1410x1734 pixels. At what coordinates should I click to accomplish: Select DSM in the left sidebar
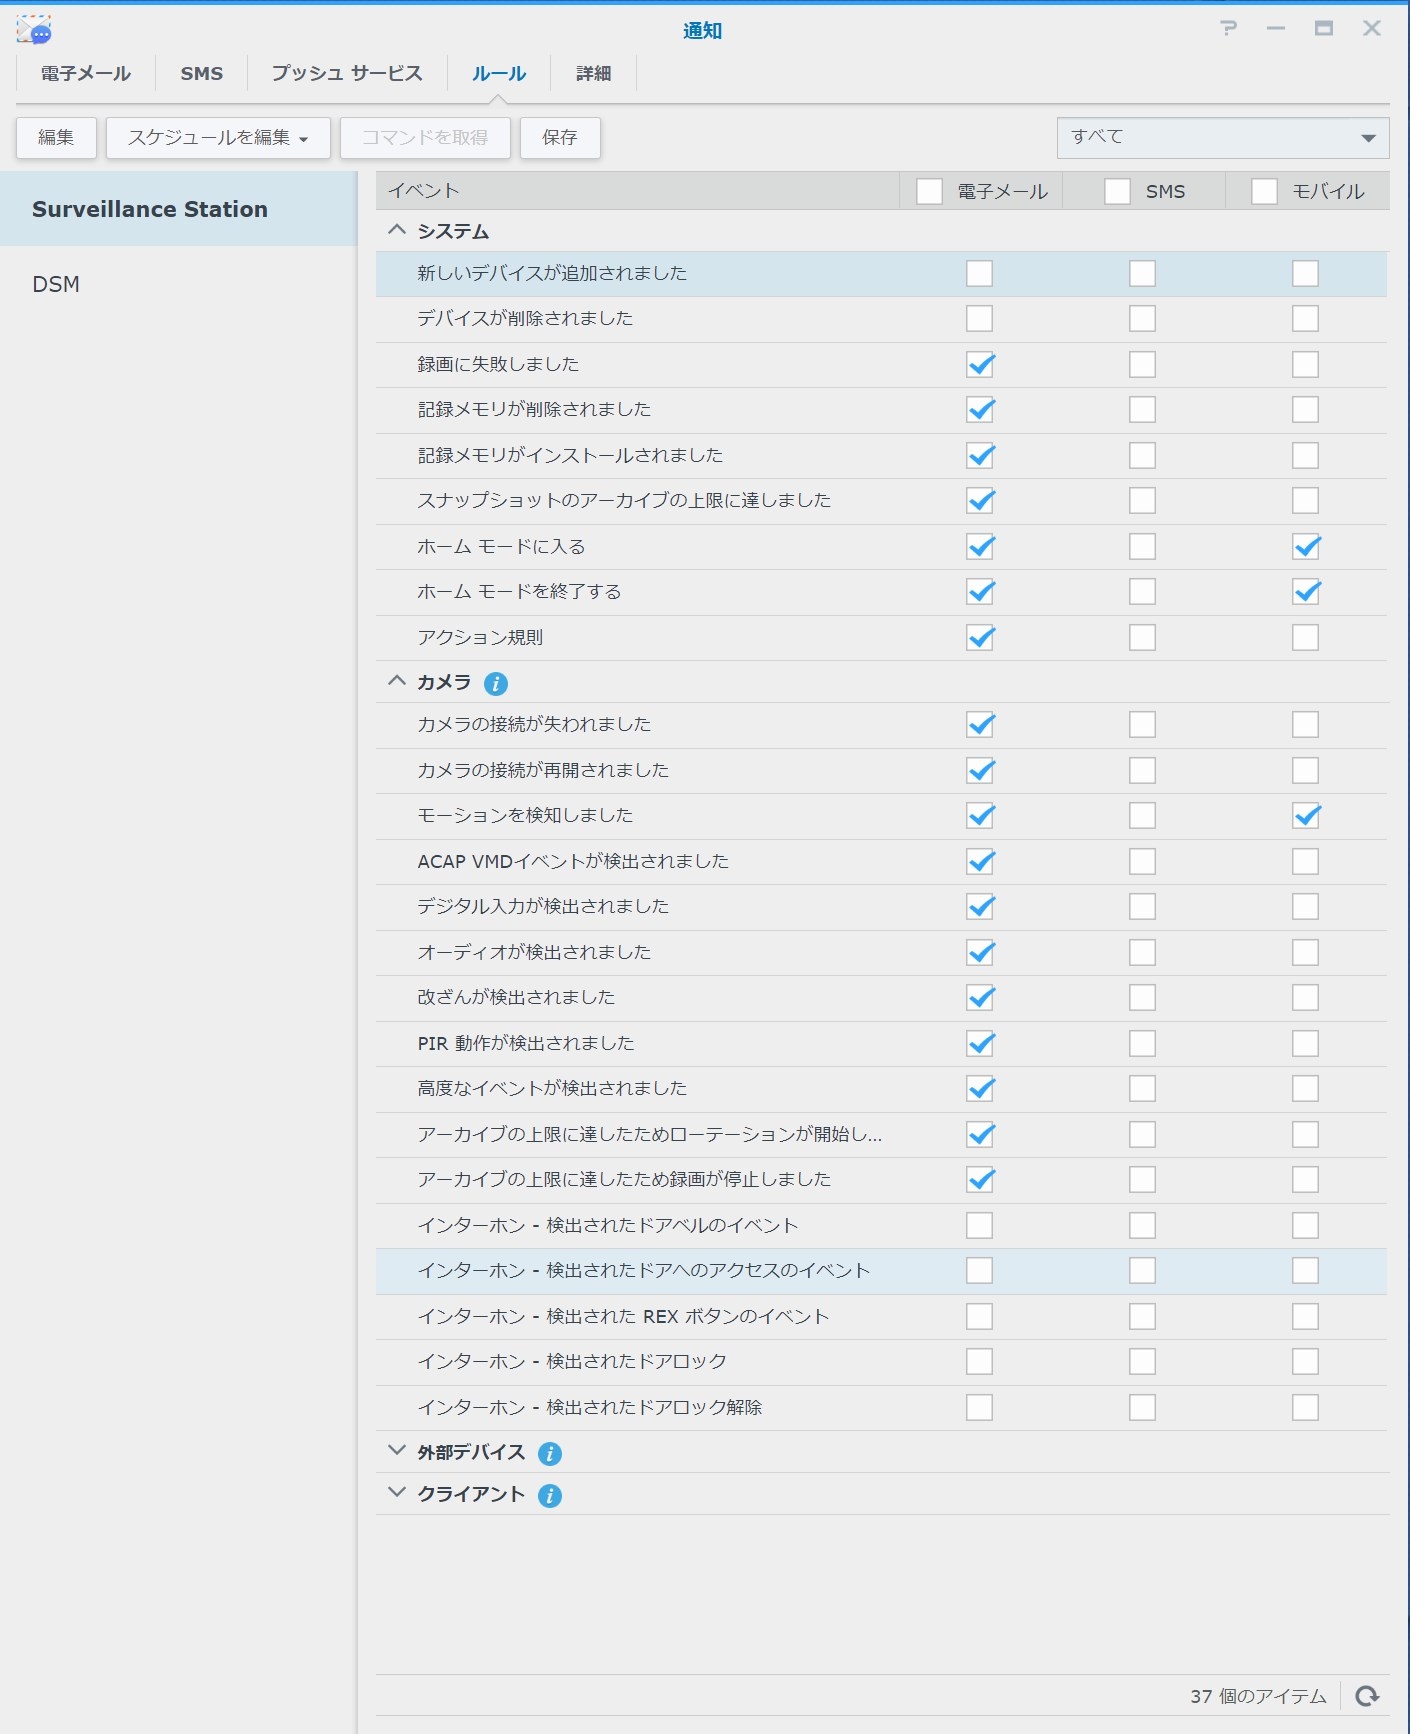pyautogui.click(x=56, y=285)
